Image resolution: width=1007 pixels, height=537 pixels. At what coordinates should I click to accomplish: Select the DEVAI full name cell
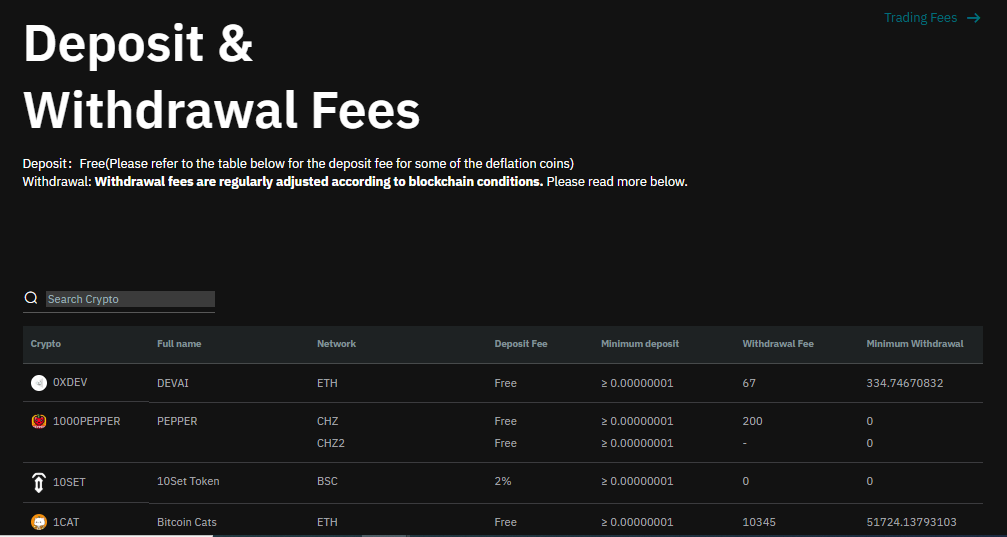coord(173,383)
